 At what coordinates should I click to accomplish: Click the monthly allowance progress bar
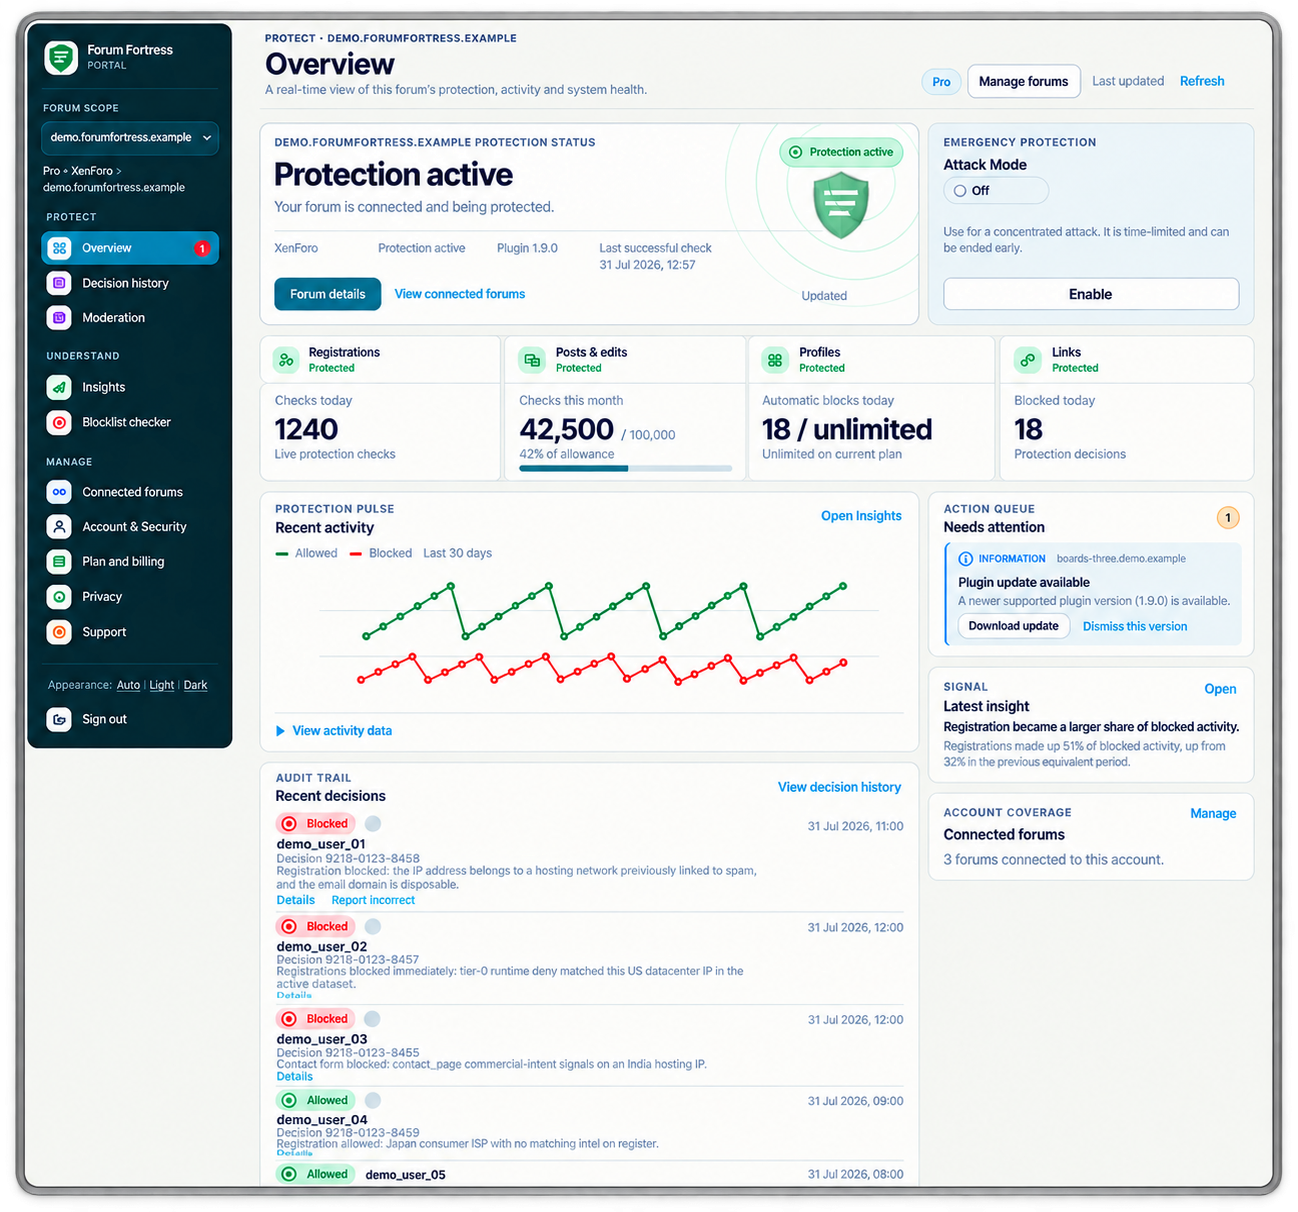(x=626, y=468)
